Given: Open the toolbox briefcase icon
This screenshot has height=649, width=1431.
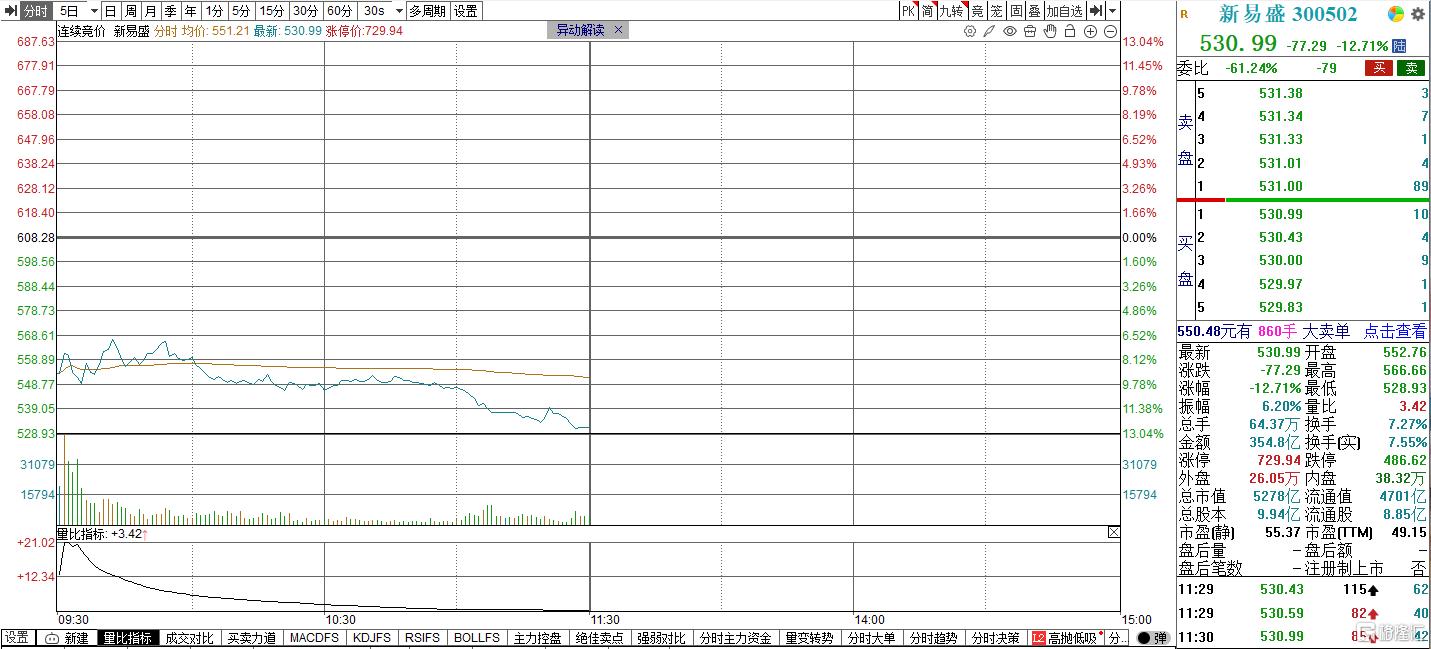Looking at the screenshot, I should (1030, 31).
